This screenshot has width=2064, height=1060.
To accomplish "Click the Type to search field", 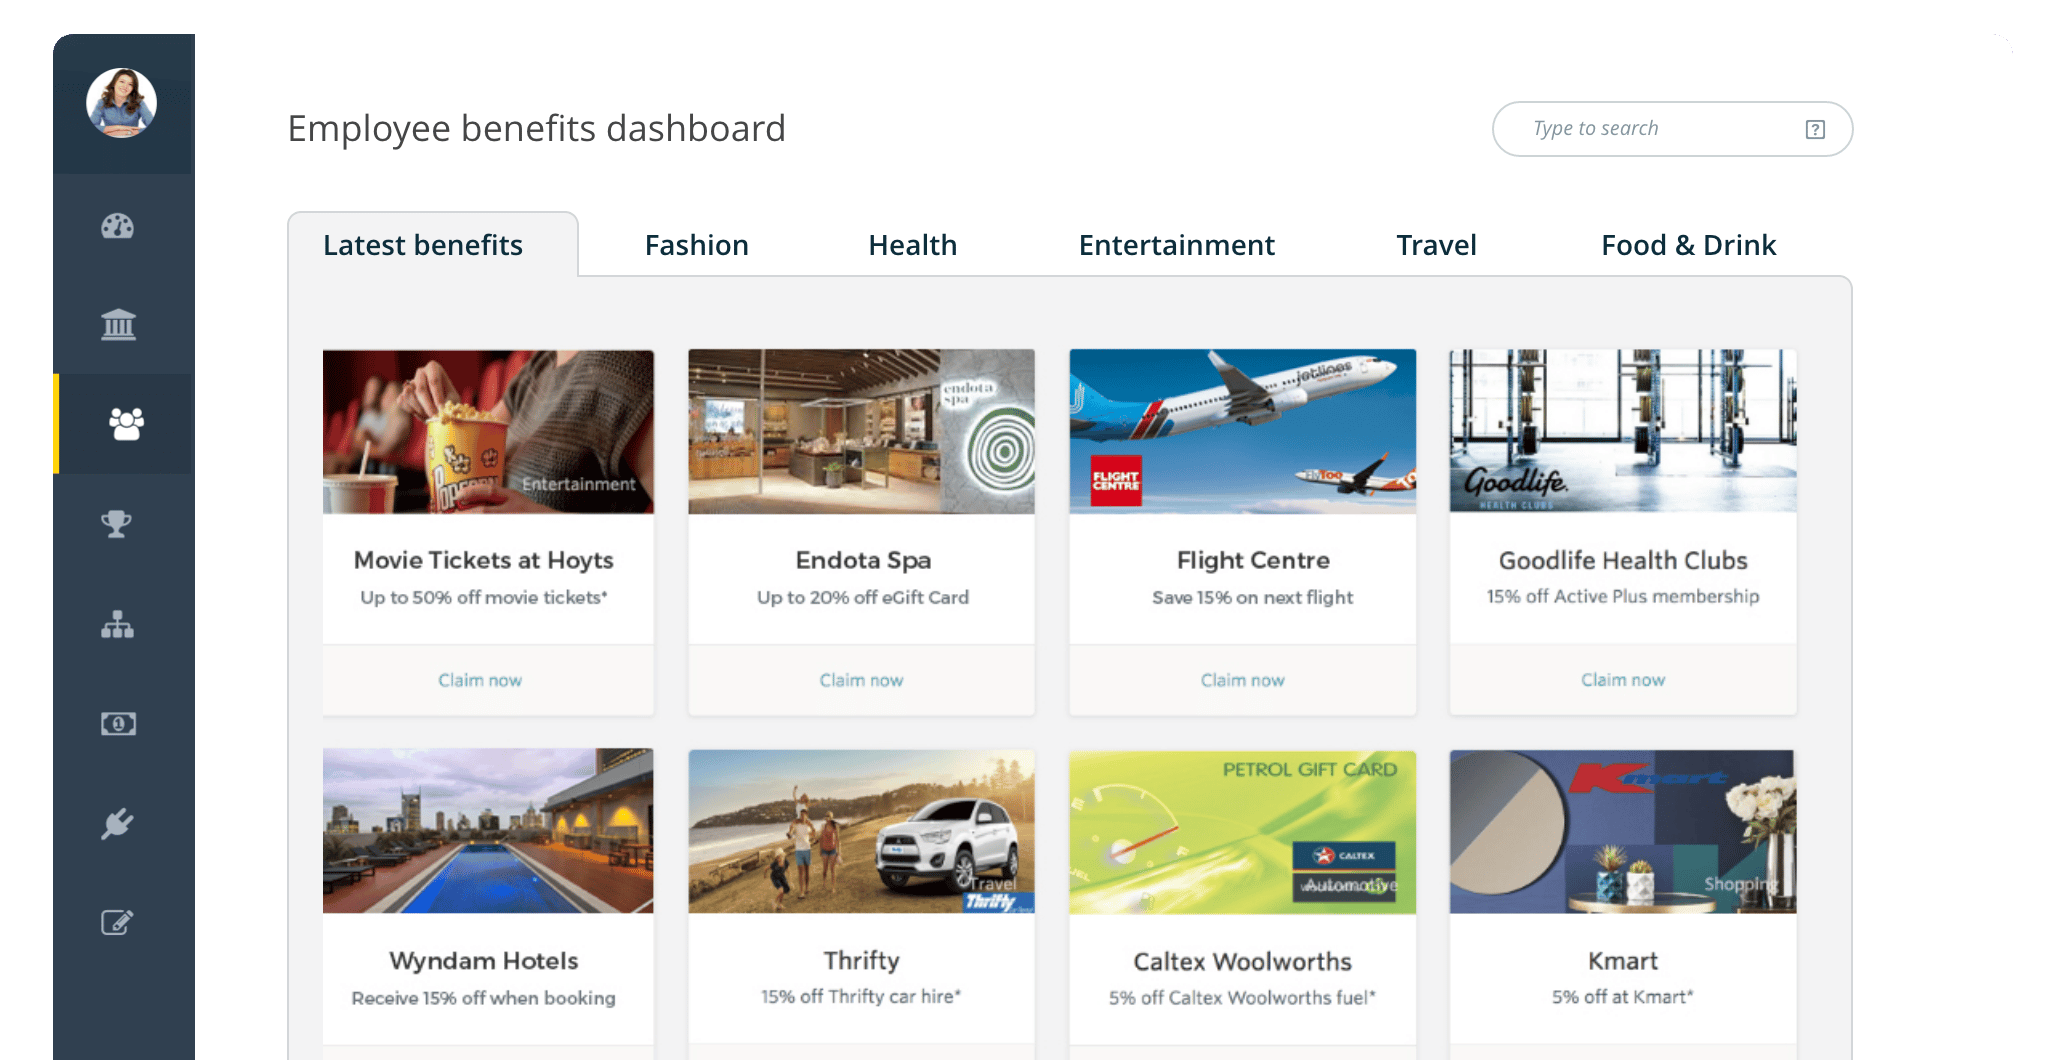I will (1672, 129).
